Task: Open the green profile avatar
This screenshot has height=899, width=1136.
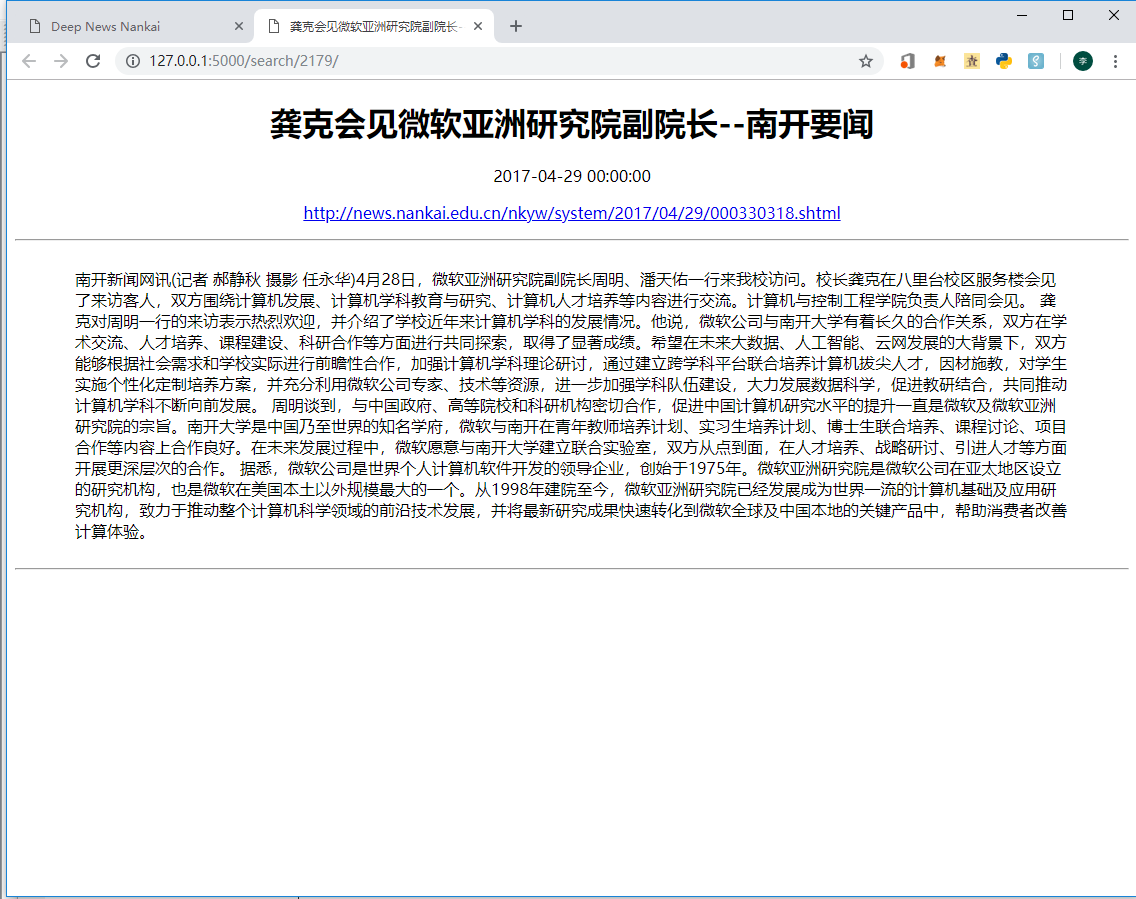Action: [1082, 61]
